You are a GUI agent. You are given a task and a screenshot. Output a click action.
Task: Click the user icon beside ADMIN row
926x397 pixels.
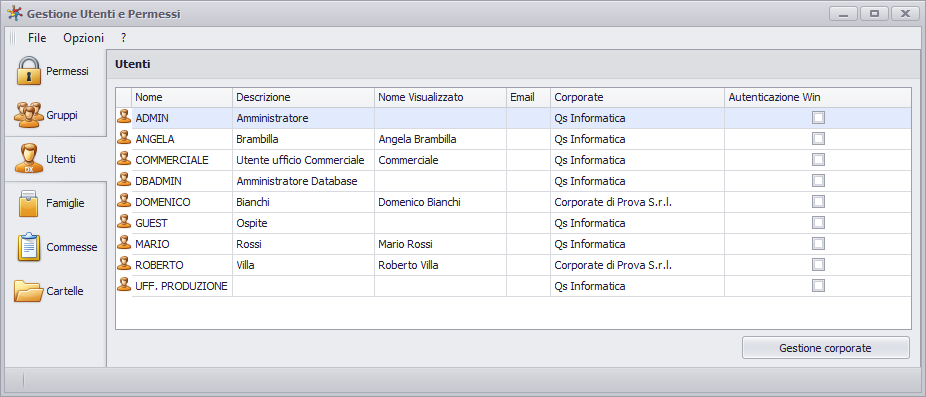pyautogui.click(x=124, y=118)
